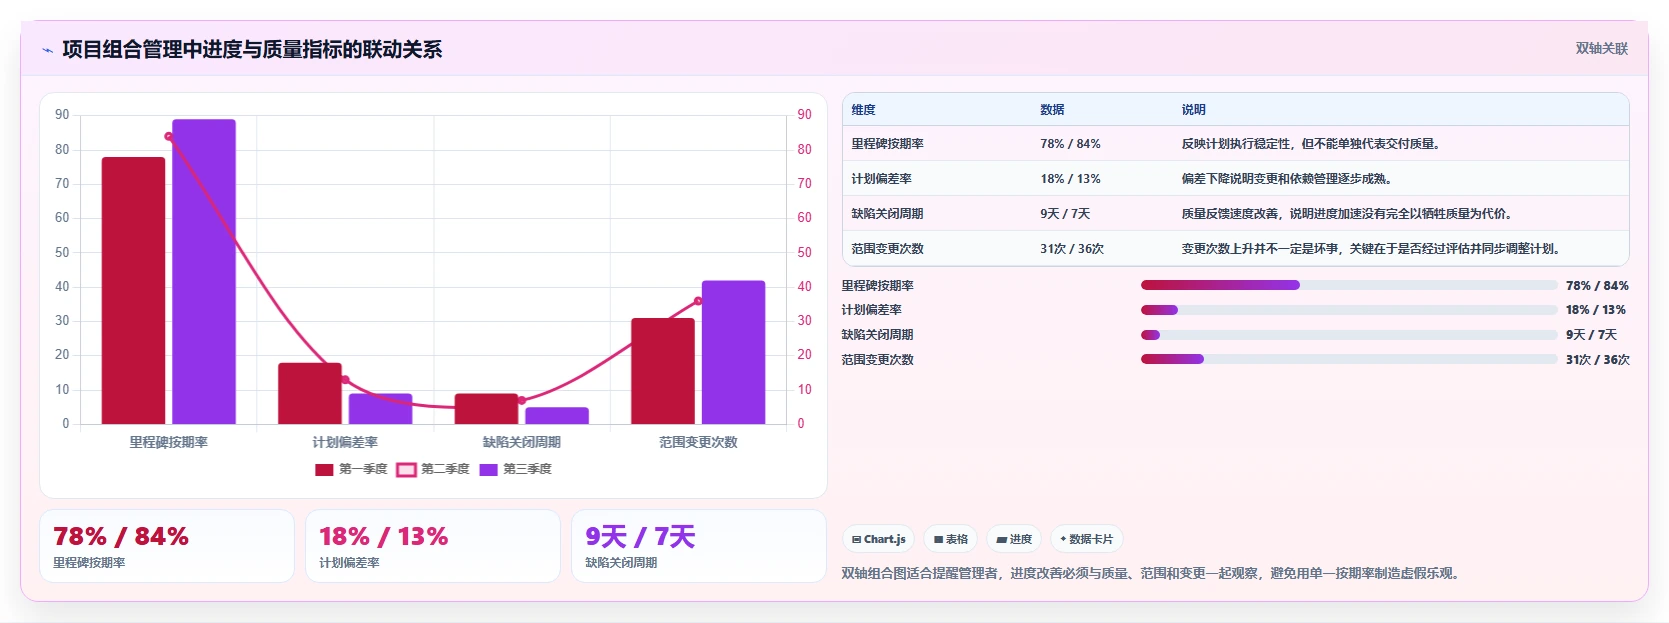Click the red 第一季度 bar for 里程碑按期率
The height and width of the screenshot is (623, 1669).
[x=133, y=290]
